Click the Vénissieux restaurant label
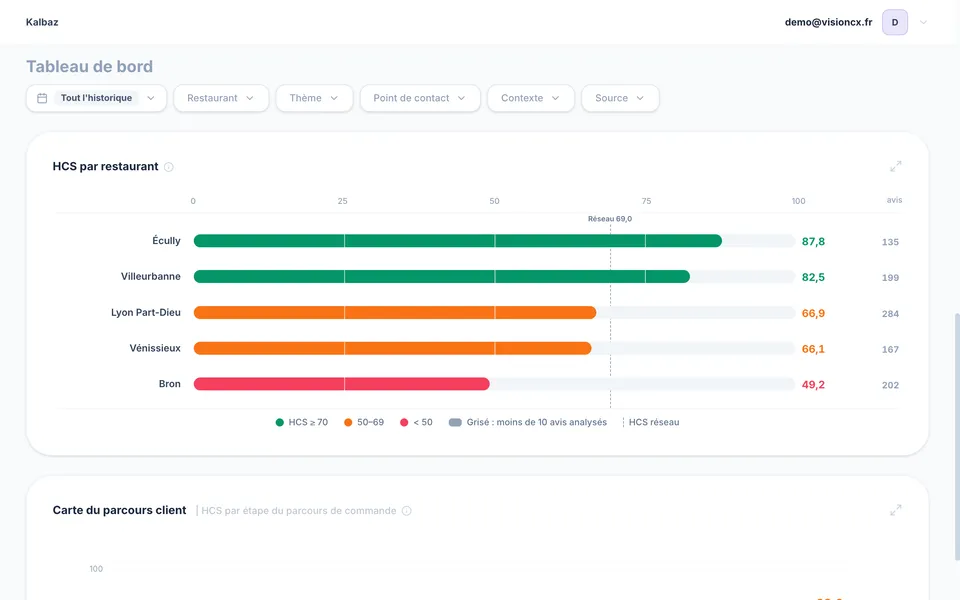The image size is (960, 600). [x=155, y=348]
